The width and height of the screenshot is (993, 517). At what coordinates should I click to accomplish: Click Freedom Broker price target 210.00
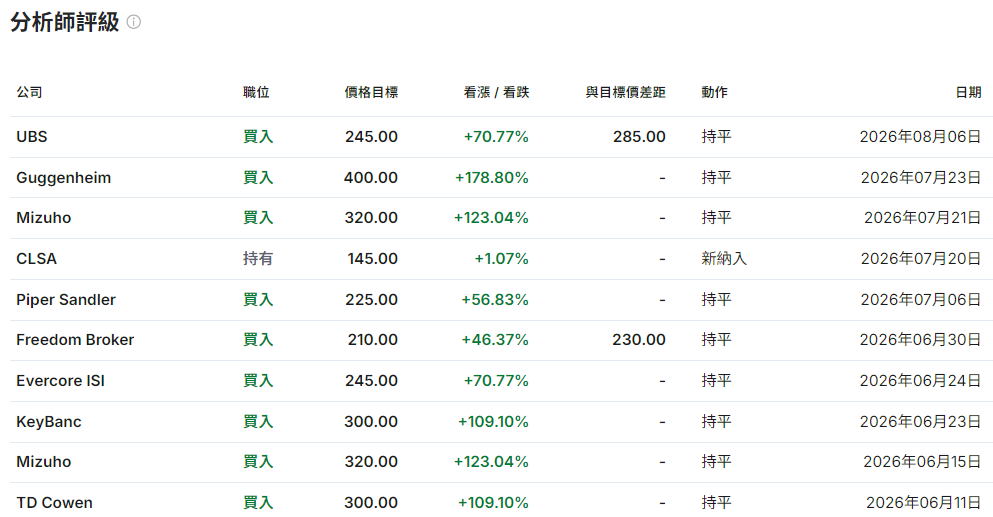point(372,340)
